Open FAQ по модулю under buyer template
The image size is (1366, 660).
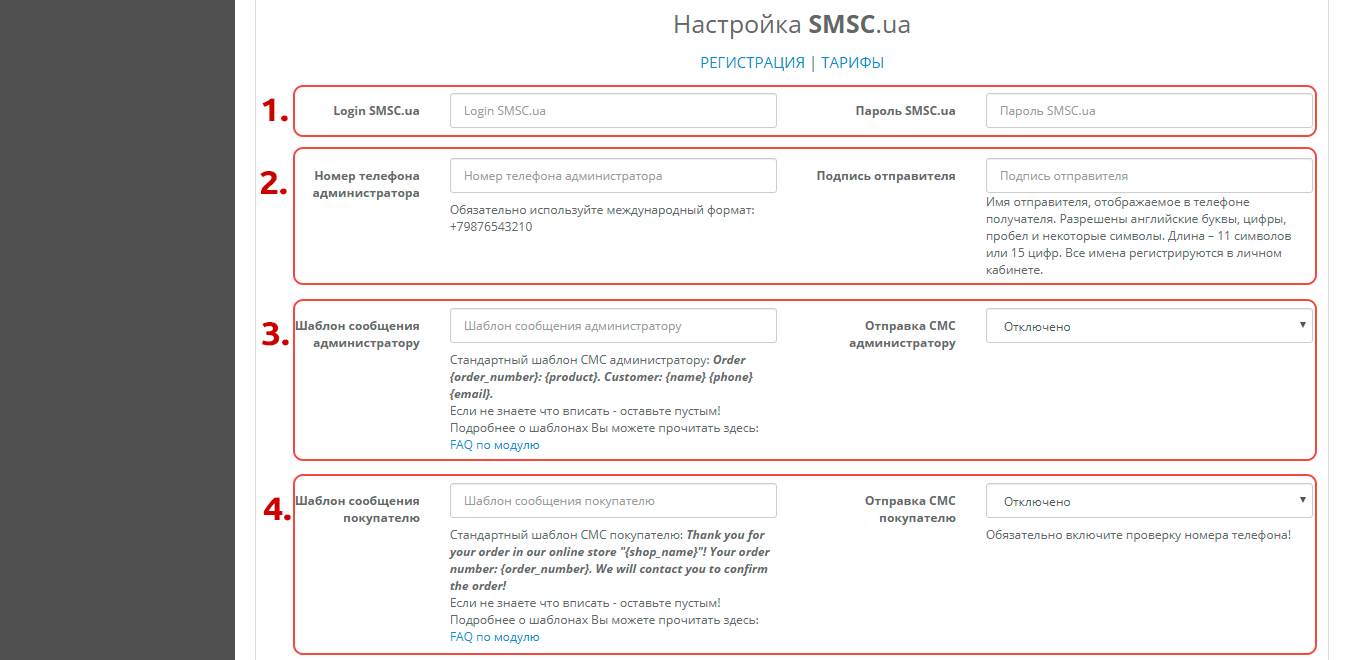point(494,637)
